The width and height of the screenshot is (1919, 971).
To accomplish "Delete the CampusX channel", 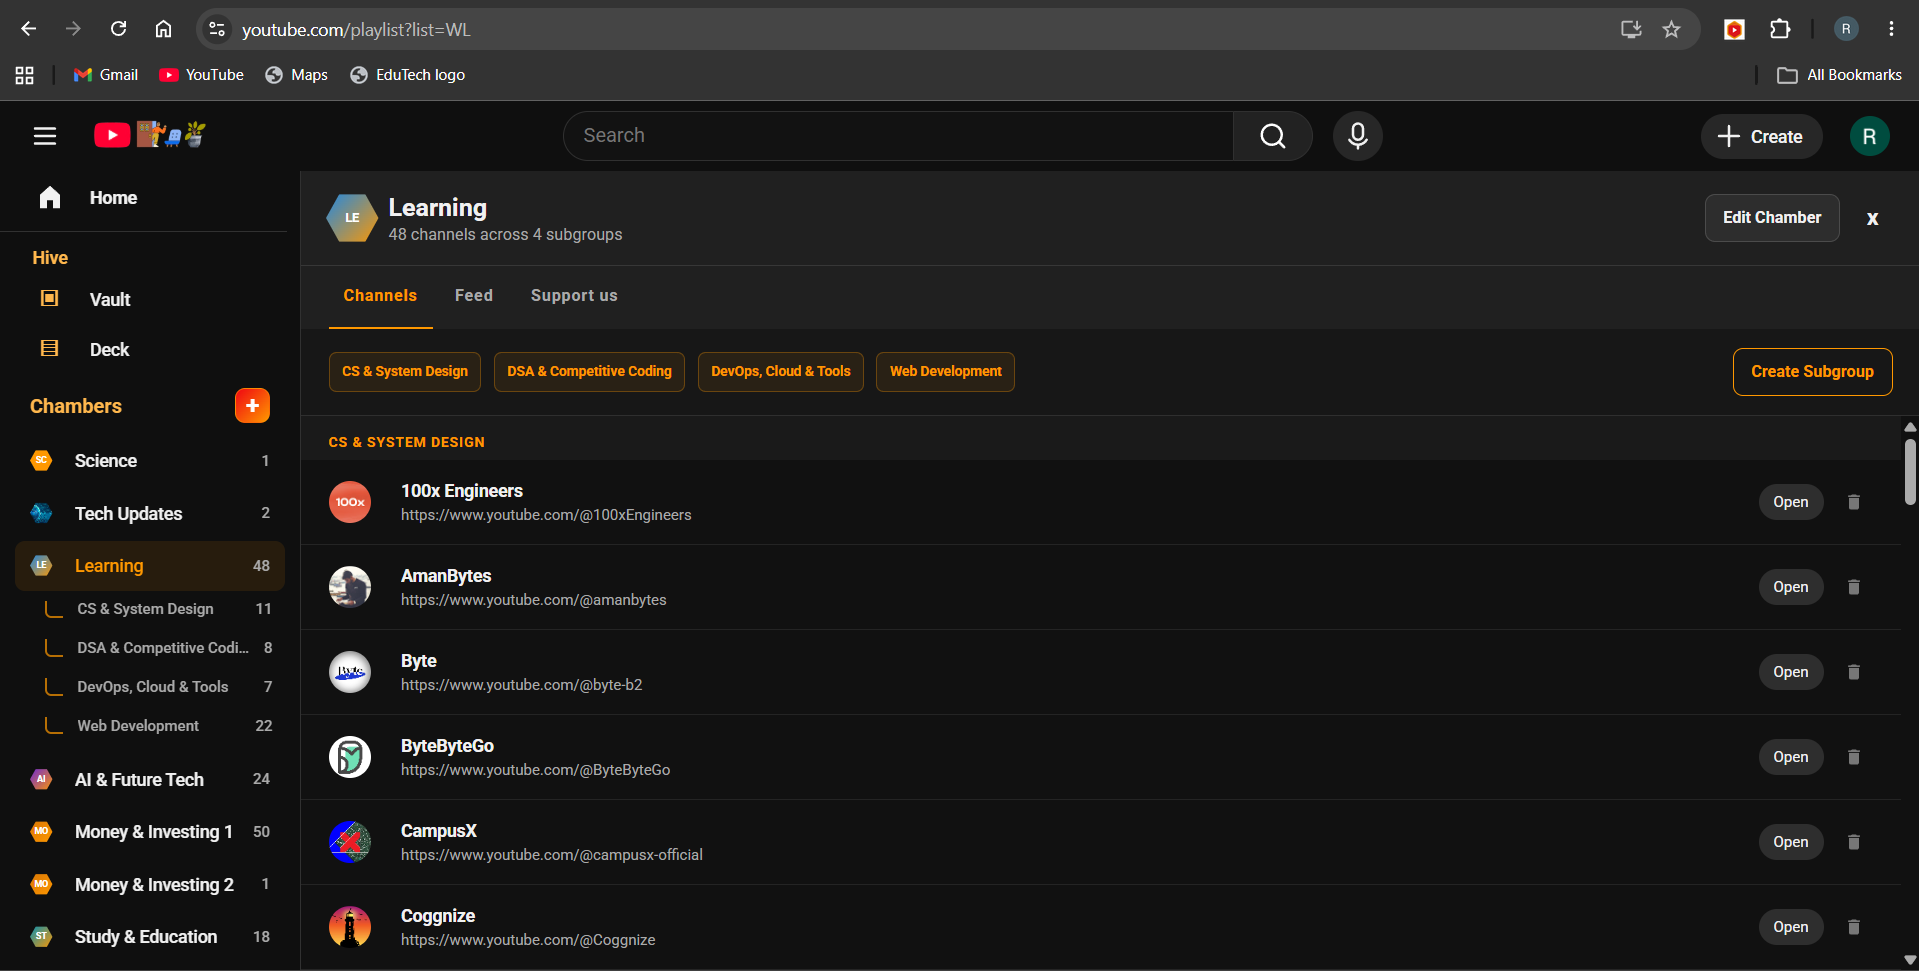I will [1853, 842].
